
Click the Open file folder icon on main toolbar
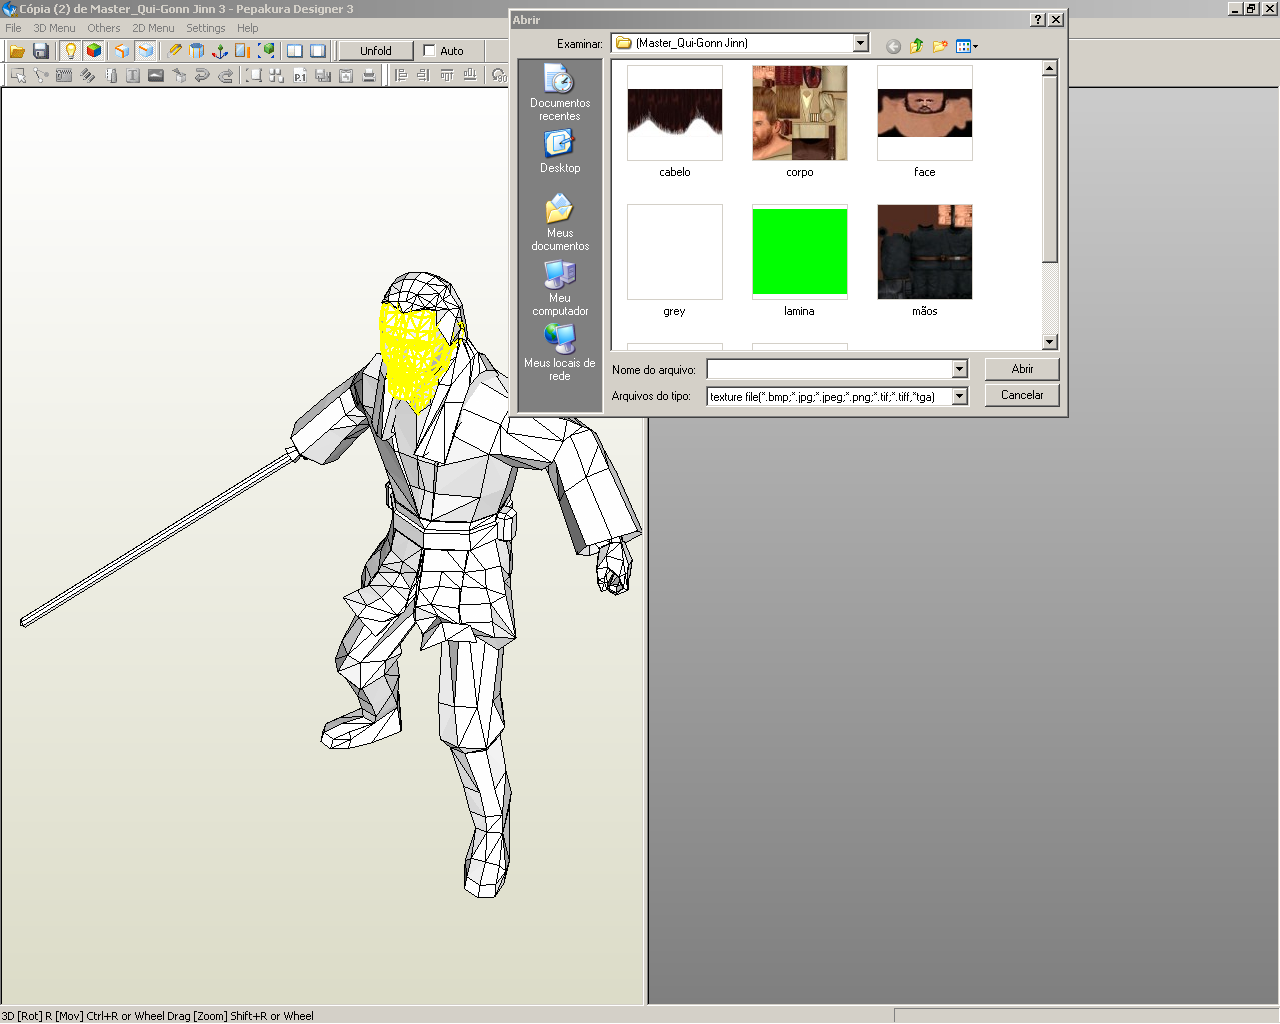(16, 51)
